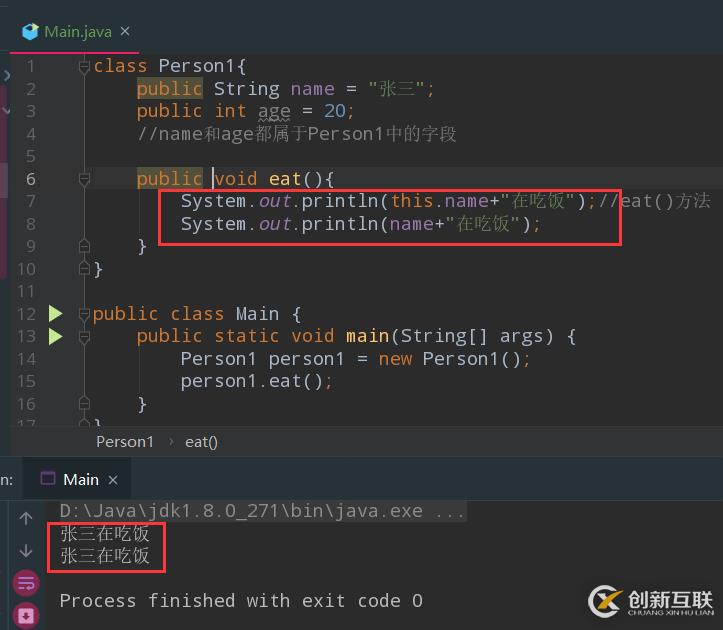Click first console output line '张三在吃饭'
723x630 pixels.
[x=105, y=534]
